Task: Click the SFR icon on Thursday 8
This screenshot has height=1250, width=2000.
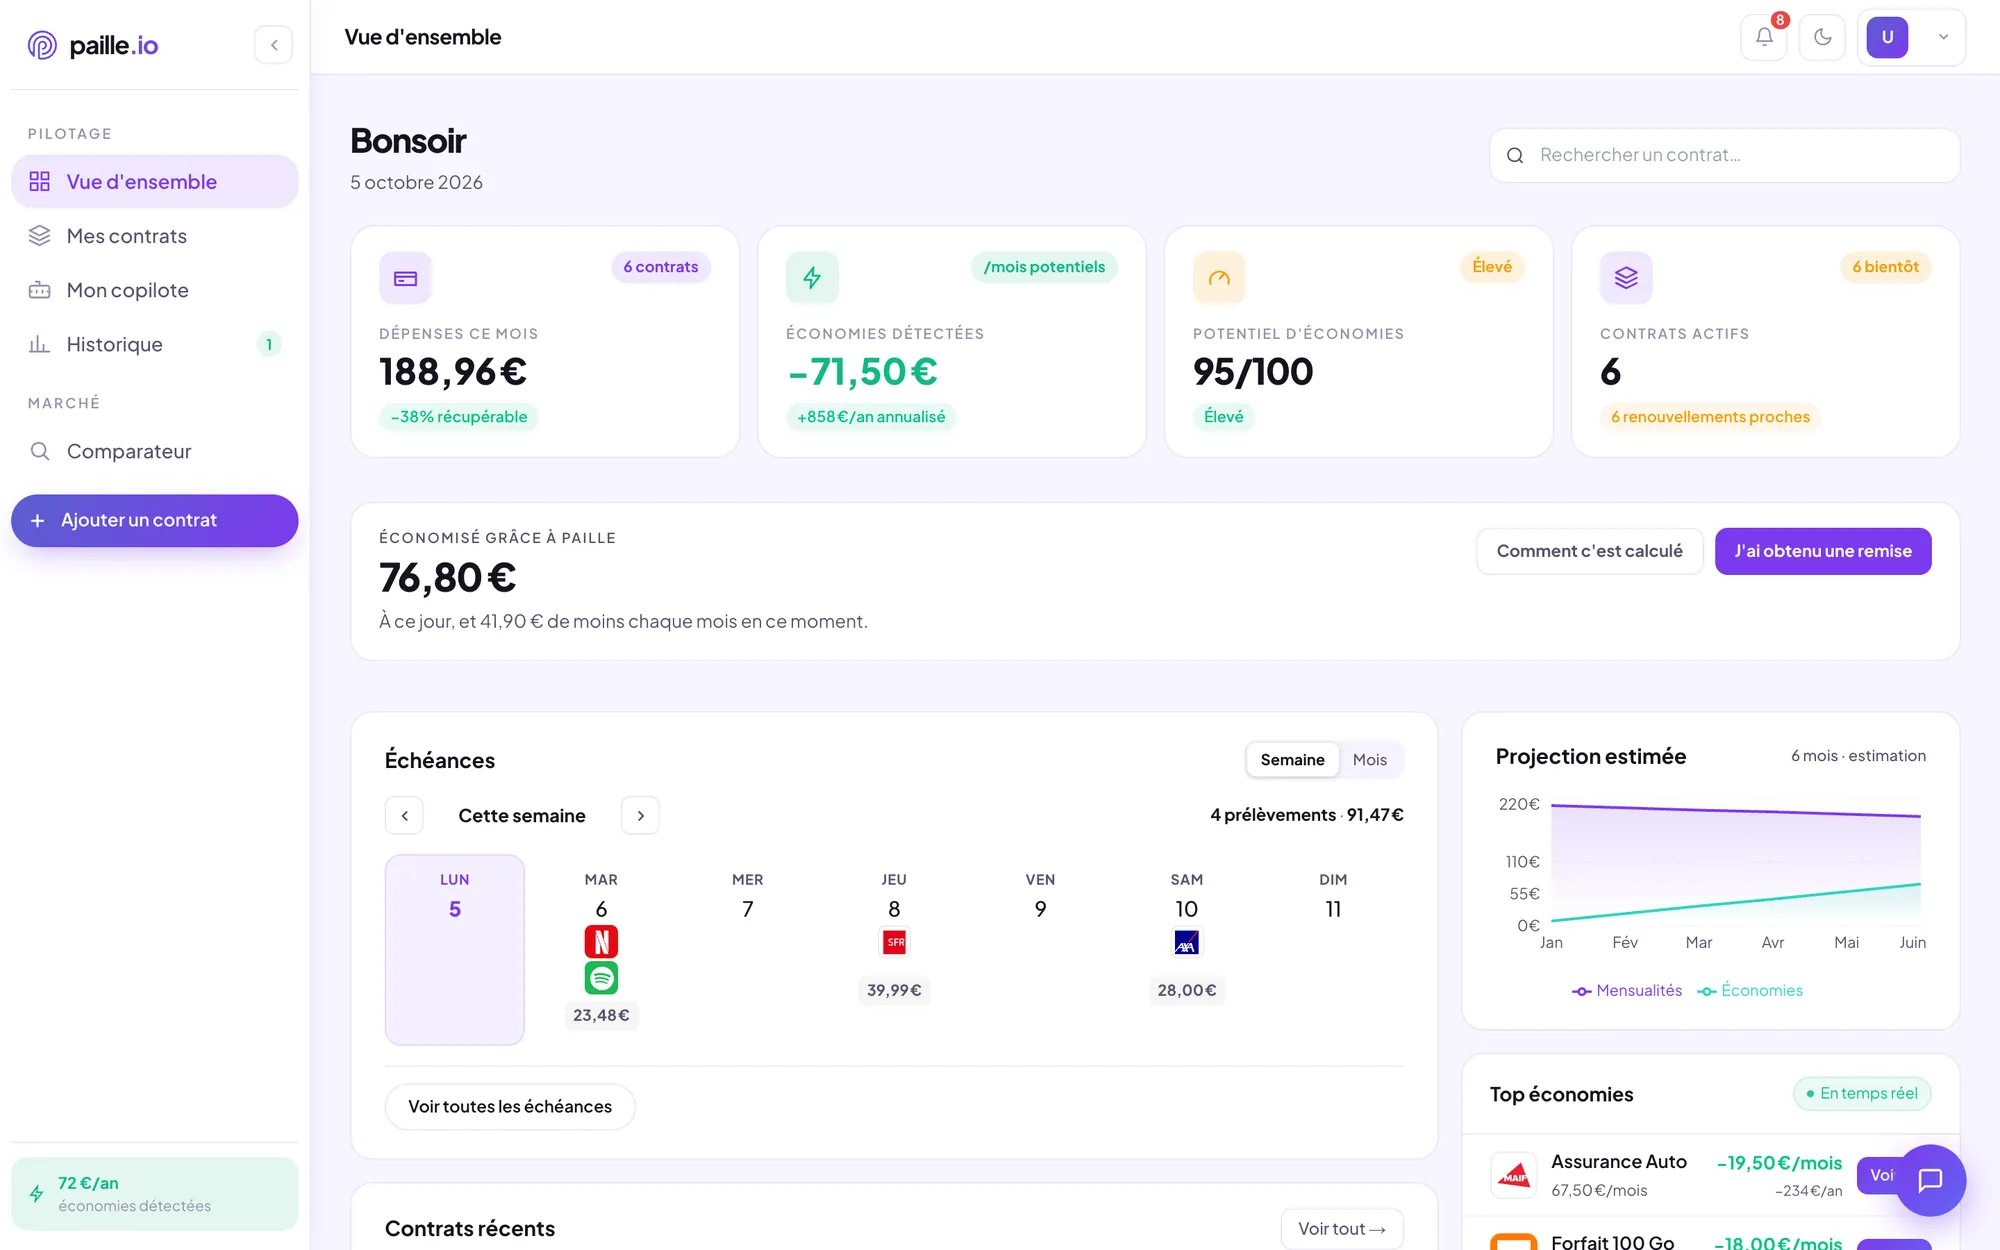Action: 894,942
